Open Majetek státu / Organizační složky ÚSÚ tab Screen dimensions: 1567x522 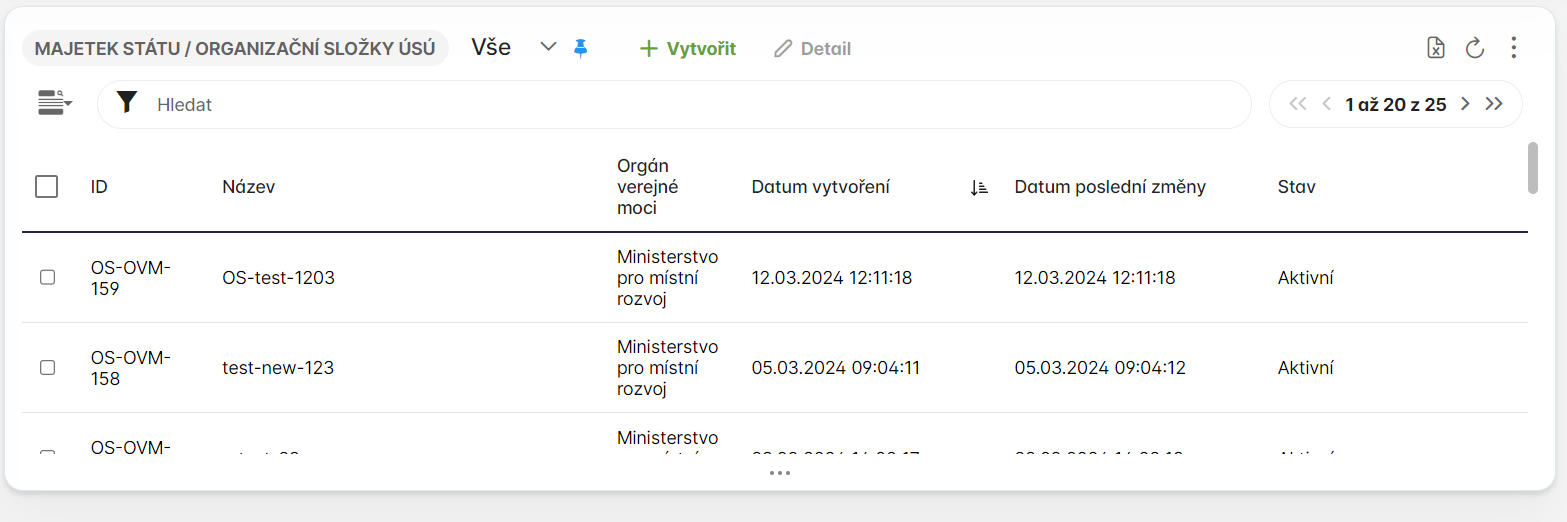pyautogui.click(x=235, y=49)
